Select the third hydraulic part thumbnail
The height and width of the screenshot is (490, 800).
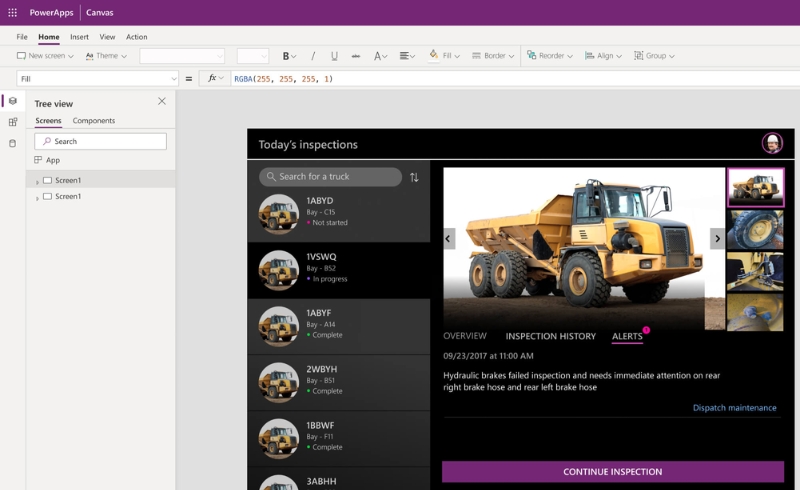[755, 271]
